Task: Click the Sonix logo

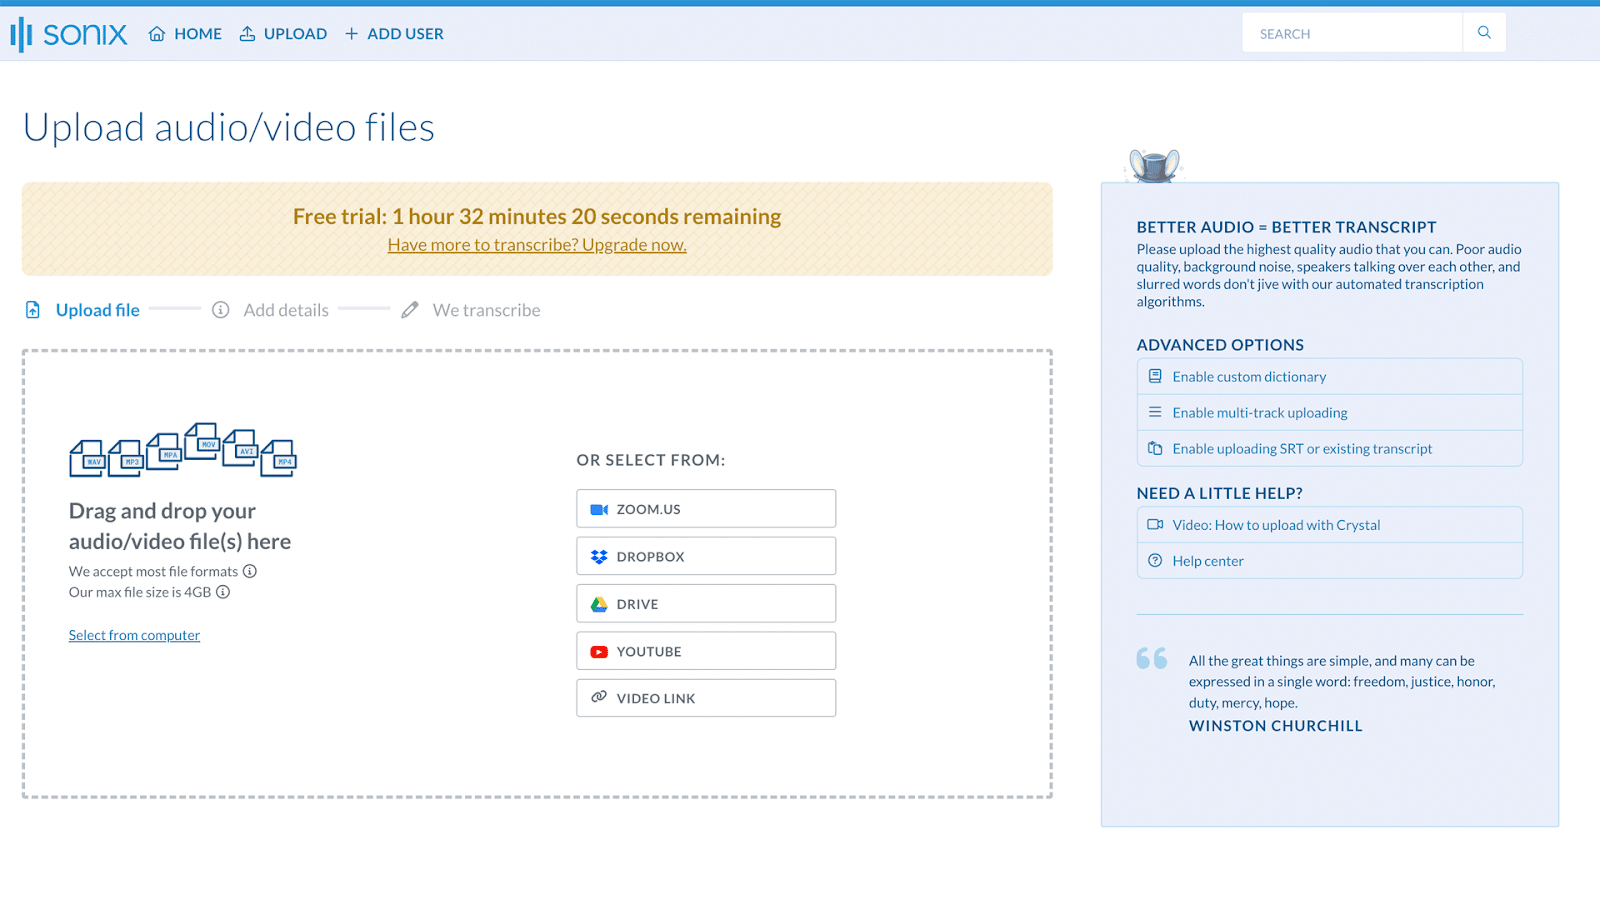Action: pyautogui.click(x=69, y=34)
